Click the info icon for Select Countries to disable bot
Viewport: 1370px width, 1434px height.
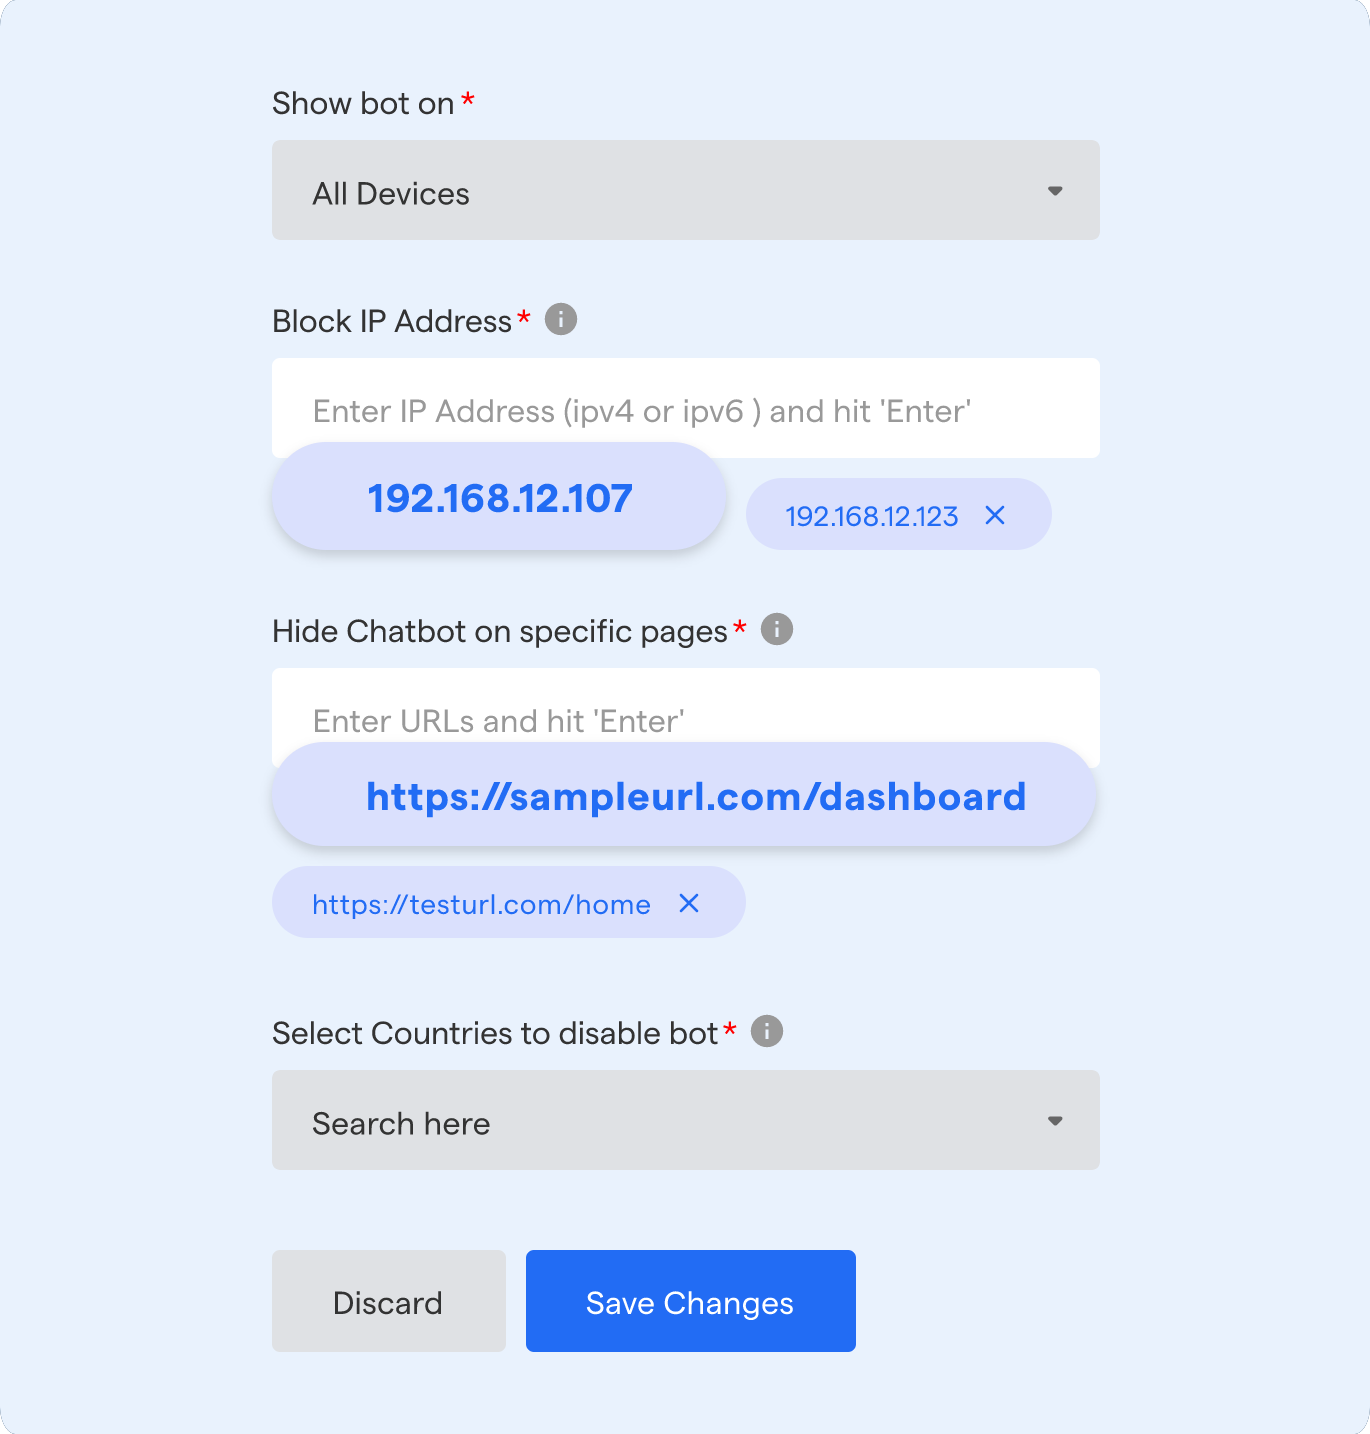(x=766, y=1031)
